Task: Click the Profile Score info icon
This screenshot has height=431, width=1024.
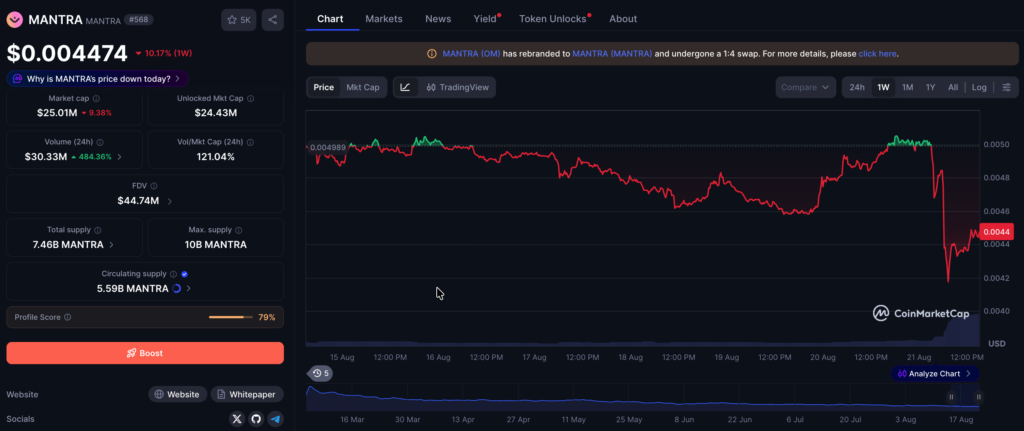Action: [68, 317]
